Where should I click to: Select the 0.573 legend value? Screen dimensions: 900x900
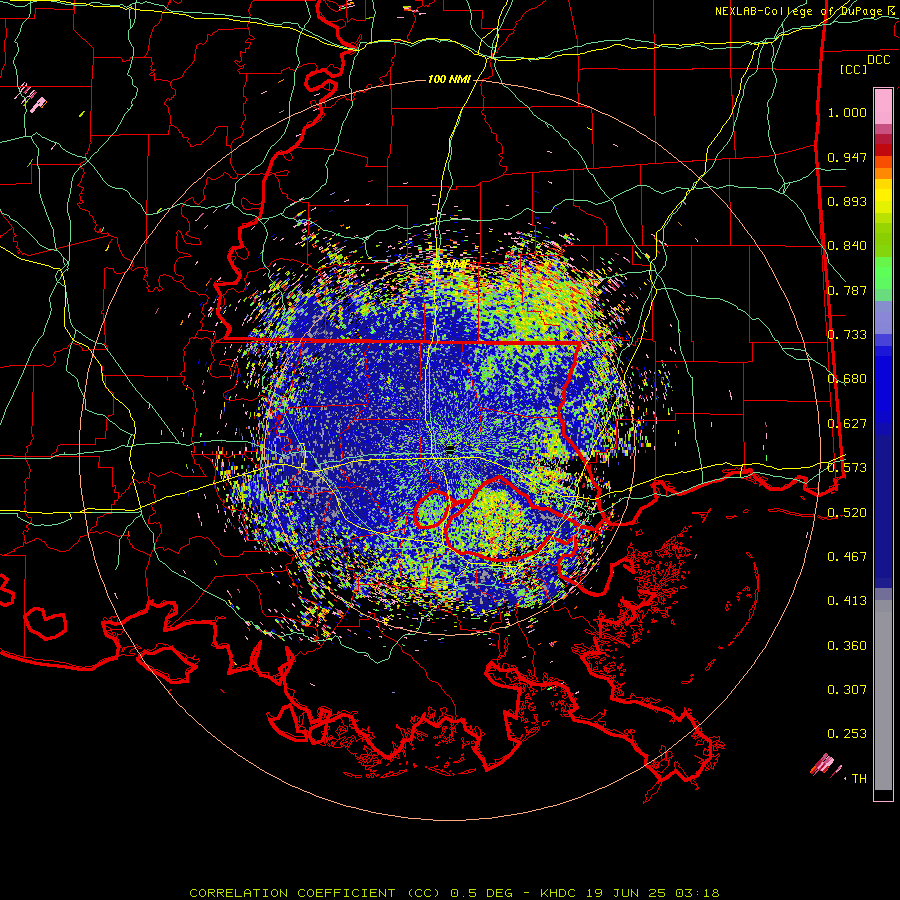(847, 468)
